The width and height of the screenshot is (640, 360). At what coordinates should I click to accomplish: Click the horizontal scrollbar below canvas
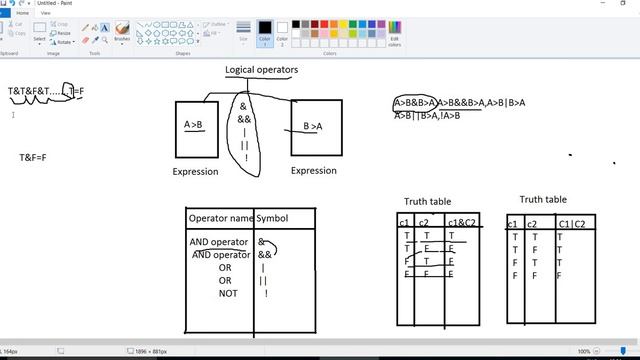point(318,342)
